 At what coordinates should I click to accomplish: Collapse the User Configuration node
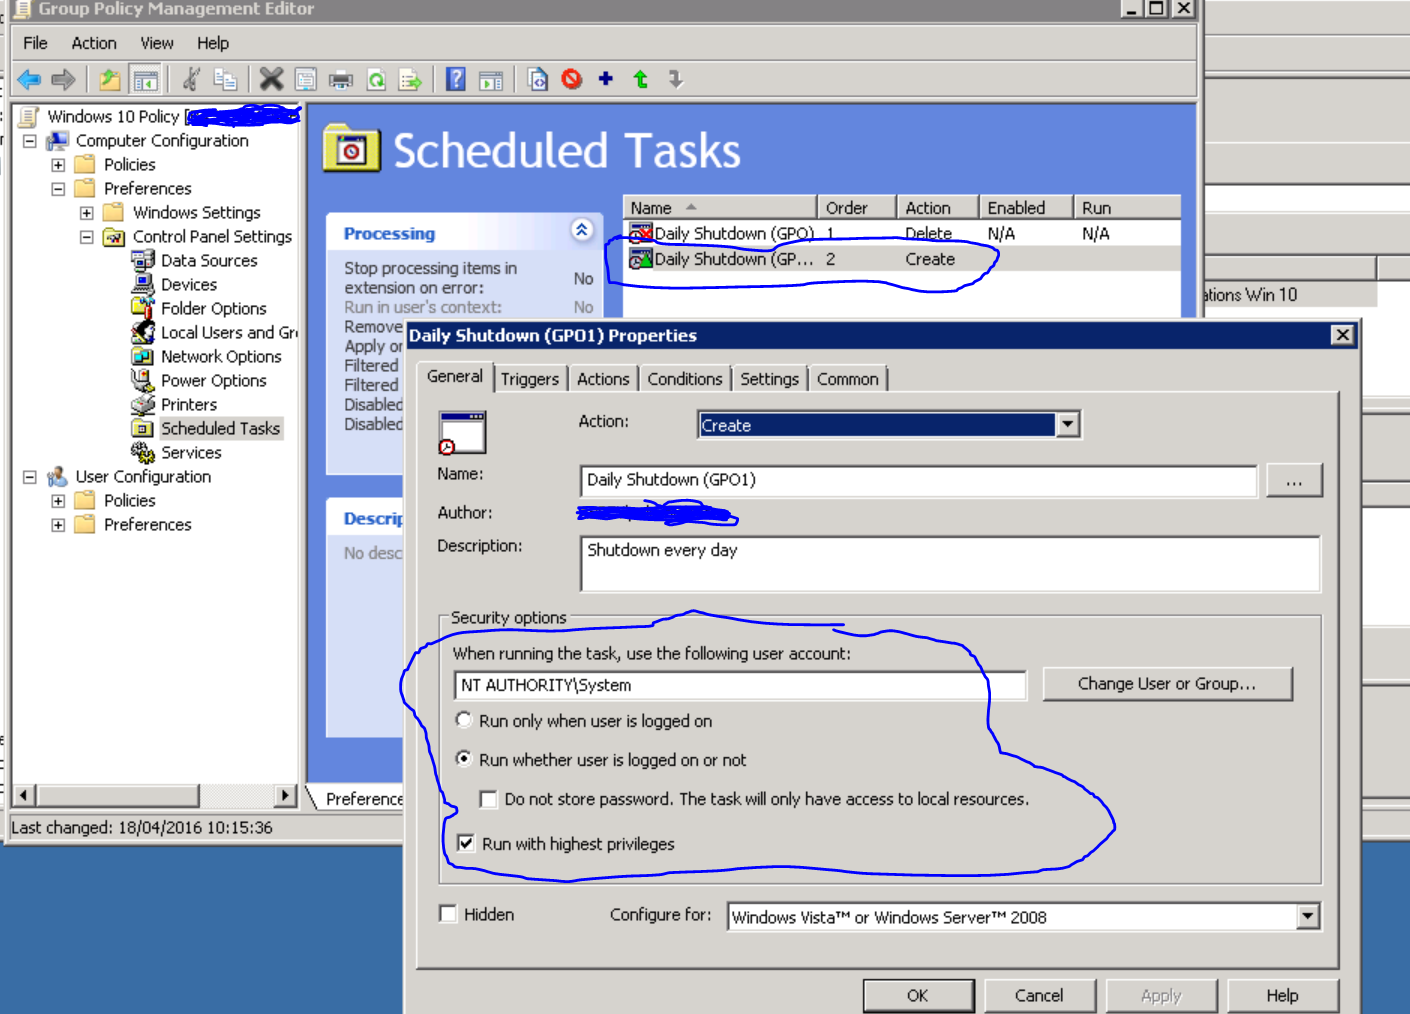(30, 477)
